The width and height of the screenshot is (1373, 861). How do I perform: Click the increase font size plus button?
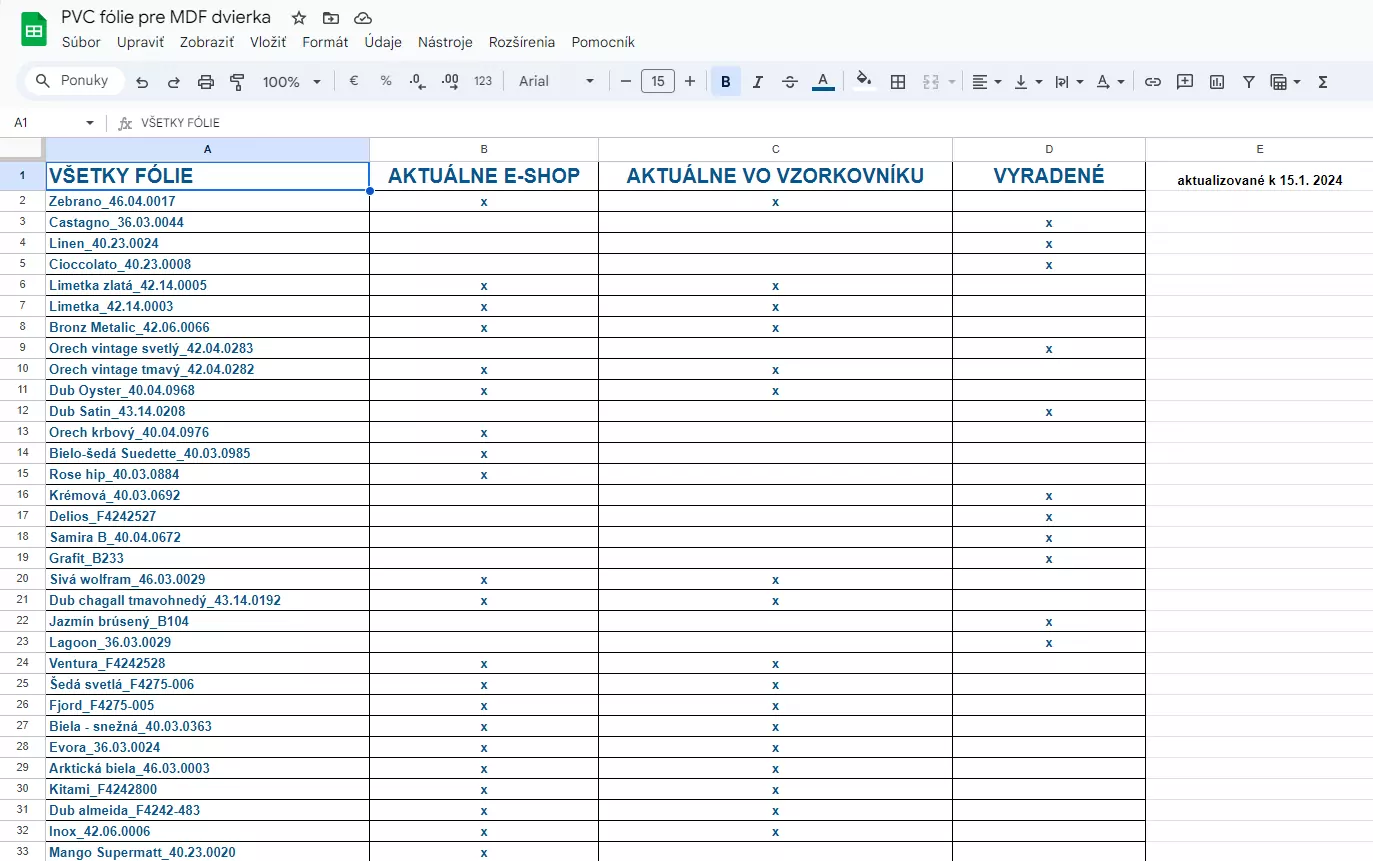689,82
